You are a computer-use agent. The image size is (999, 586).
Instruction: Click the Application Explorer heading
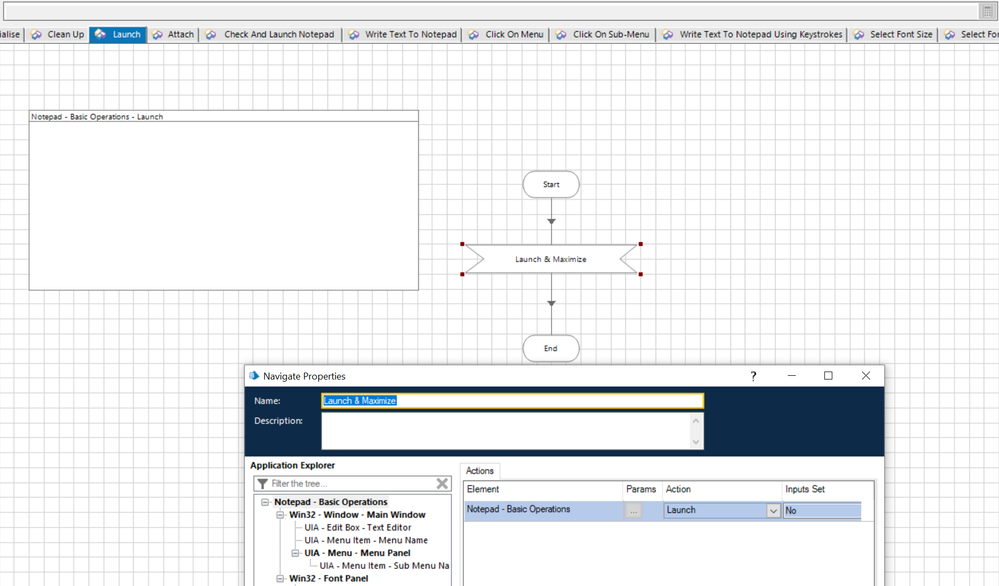[x=292, y=465]
